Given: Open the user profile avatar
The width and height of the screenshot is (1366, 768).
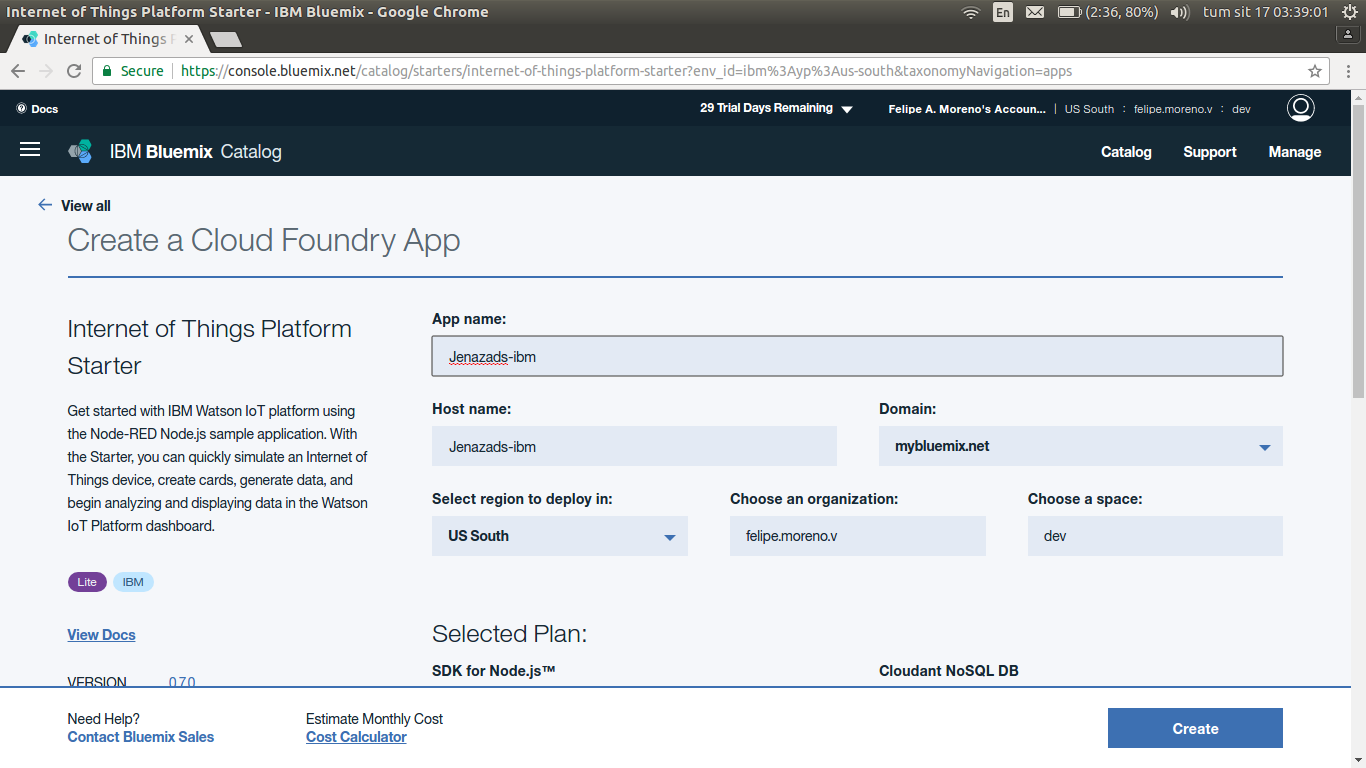Looking at the screenshot, I should (x=1300, y=108).
